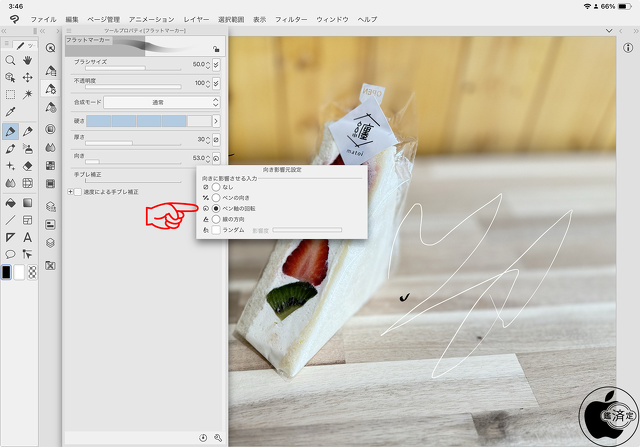Toggle 速度による手ブレ補正 checkbox
The width and height of the screenshot is (640, 447).
click(x=78, y=191)
